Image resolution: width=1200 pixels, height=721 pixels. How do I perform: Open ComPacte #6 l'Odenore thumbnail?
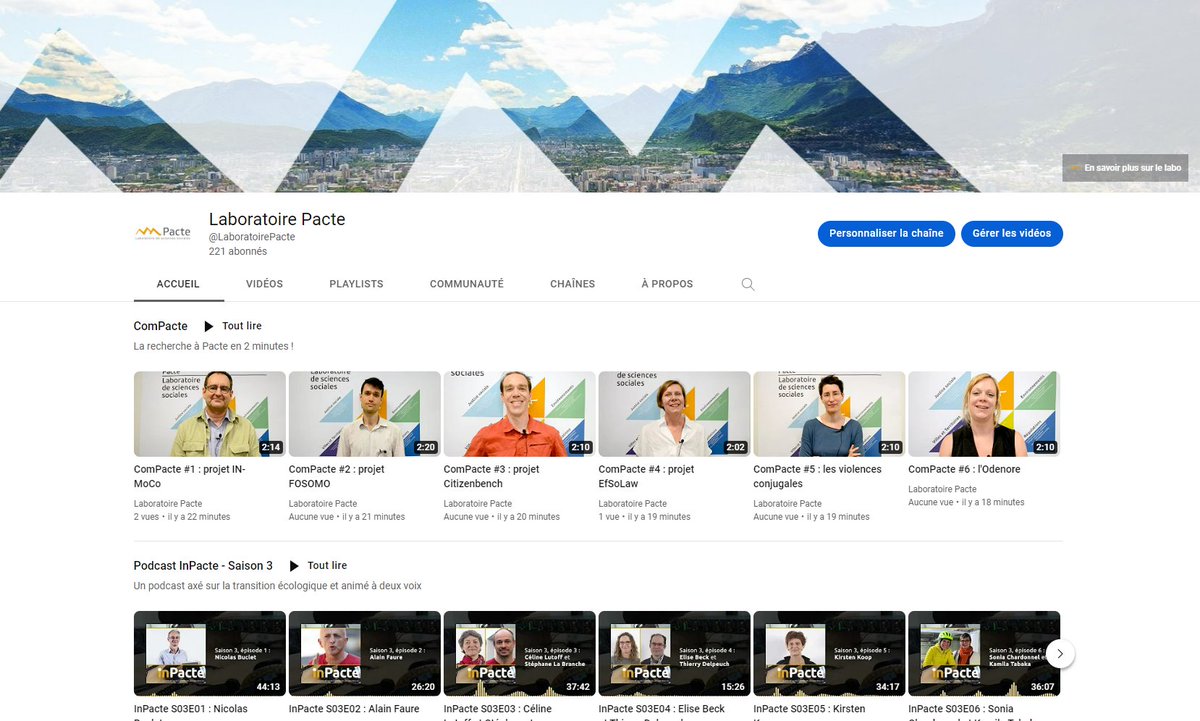(984, 414)
